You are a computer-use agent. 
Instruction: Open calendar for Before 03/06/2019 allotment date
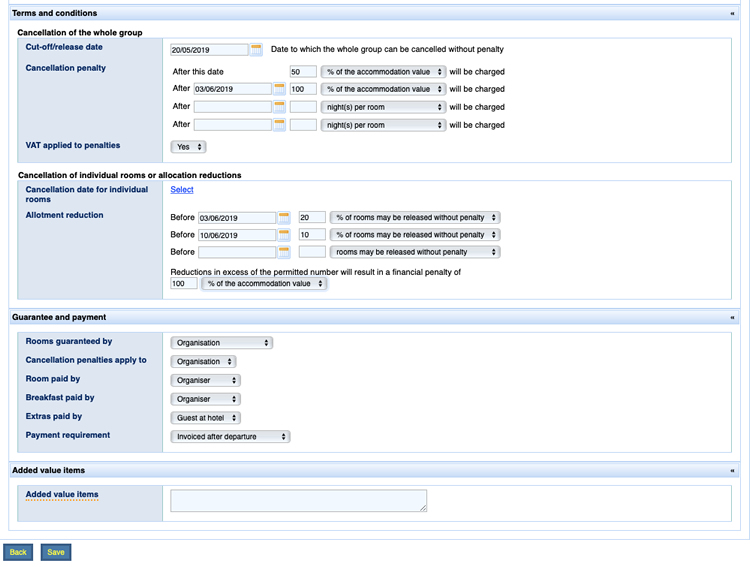click(x=284, y=218)
